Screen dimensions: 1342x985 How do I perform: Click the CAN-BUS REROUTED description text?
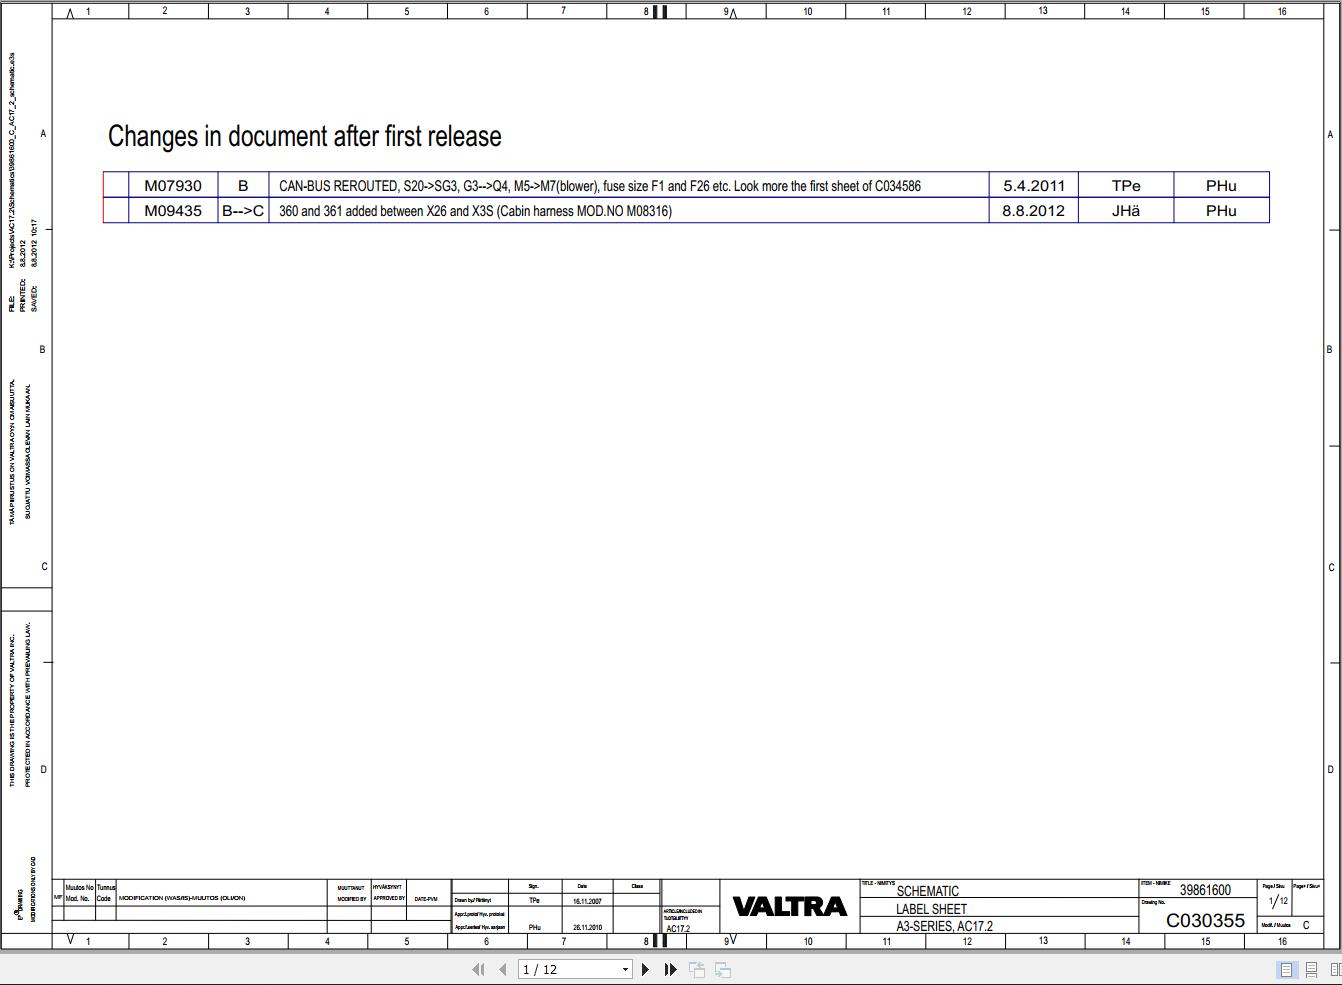(600, 186)
